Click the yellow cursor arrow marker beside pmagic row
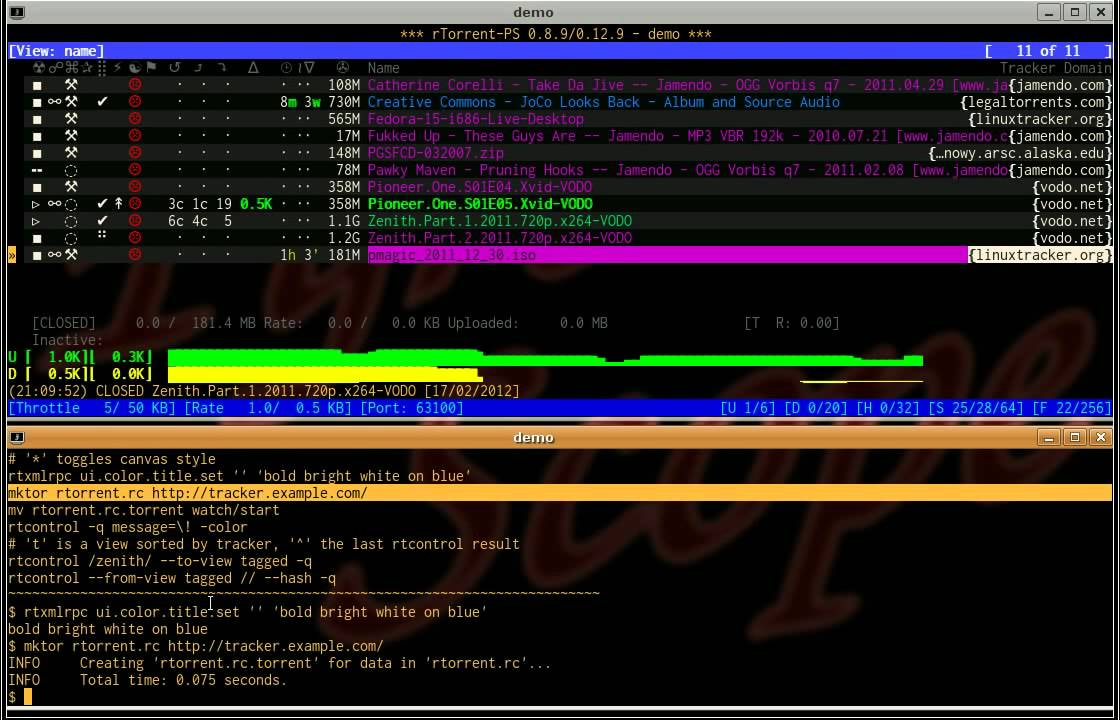1120x720 pixels. 11,255
